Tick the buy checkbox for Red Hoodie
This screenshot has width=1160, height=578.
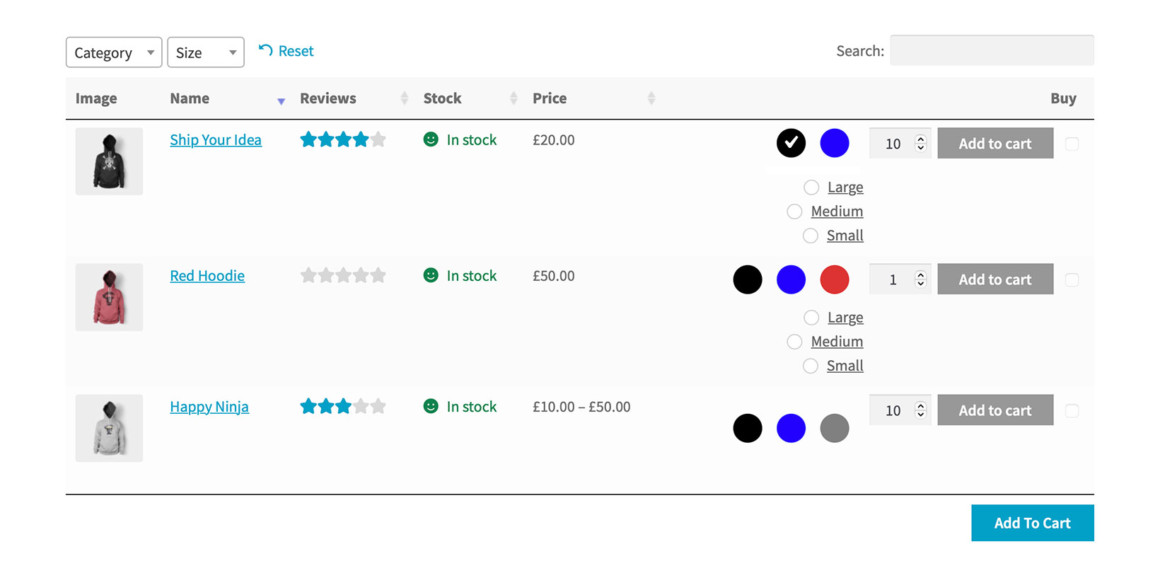click(1072, 280)
